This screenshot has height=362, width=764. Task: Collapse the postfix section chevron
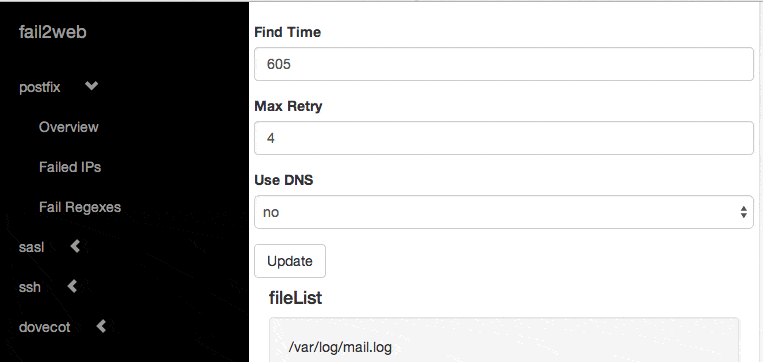[x=91, y=86]
